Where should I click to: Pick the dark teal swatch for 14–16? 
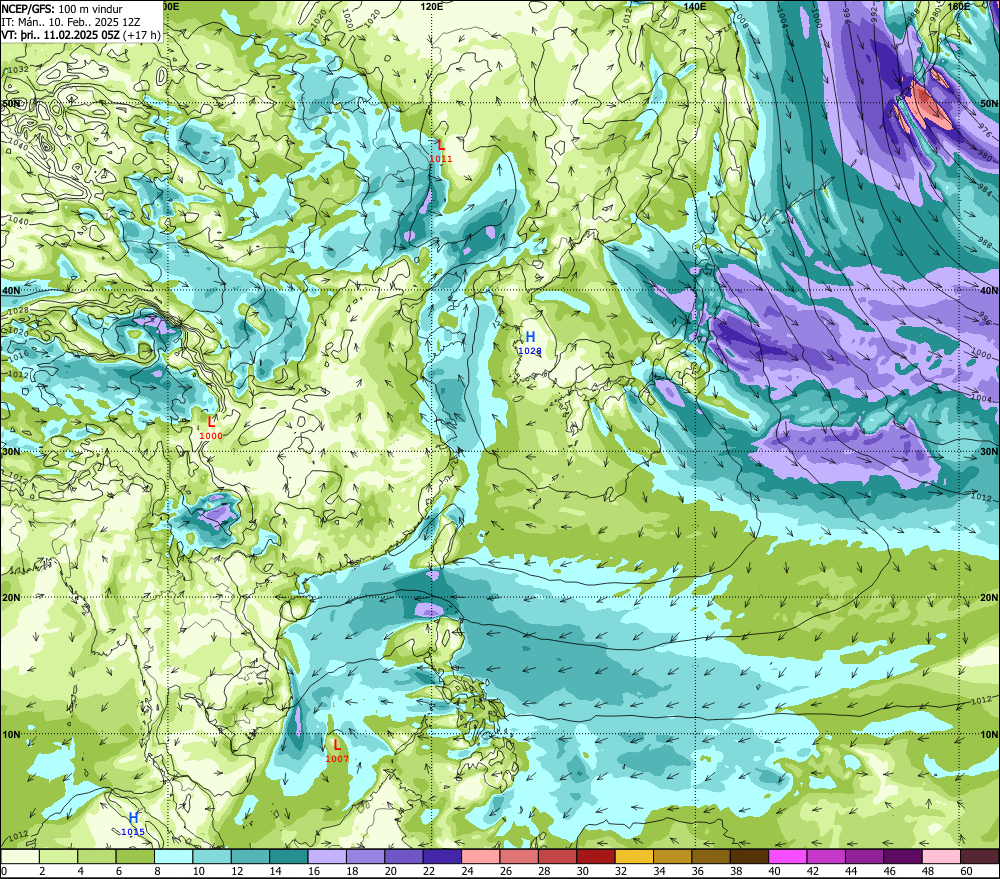(289, 857)
